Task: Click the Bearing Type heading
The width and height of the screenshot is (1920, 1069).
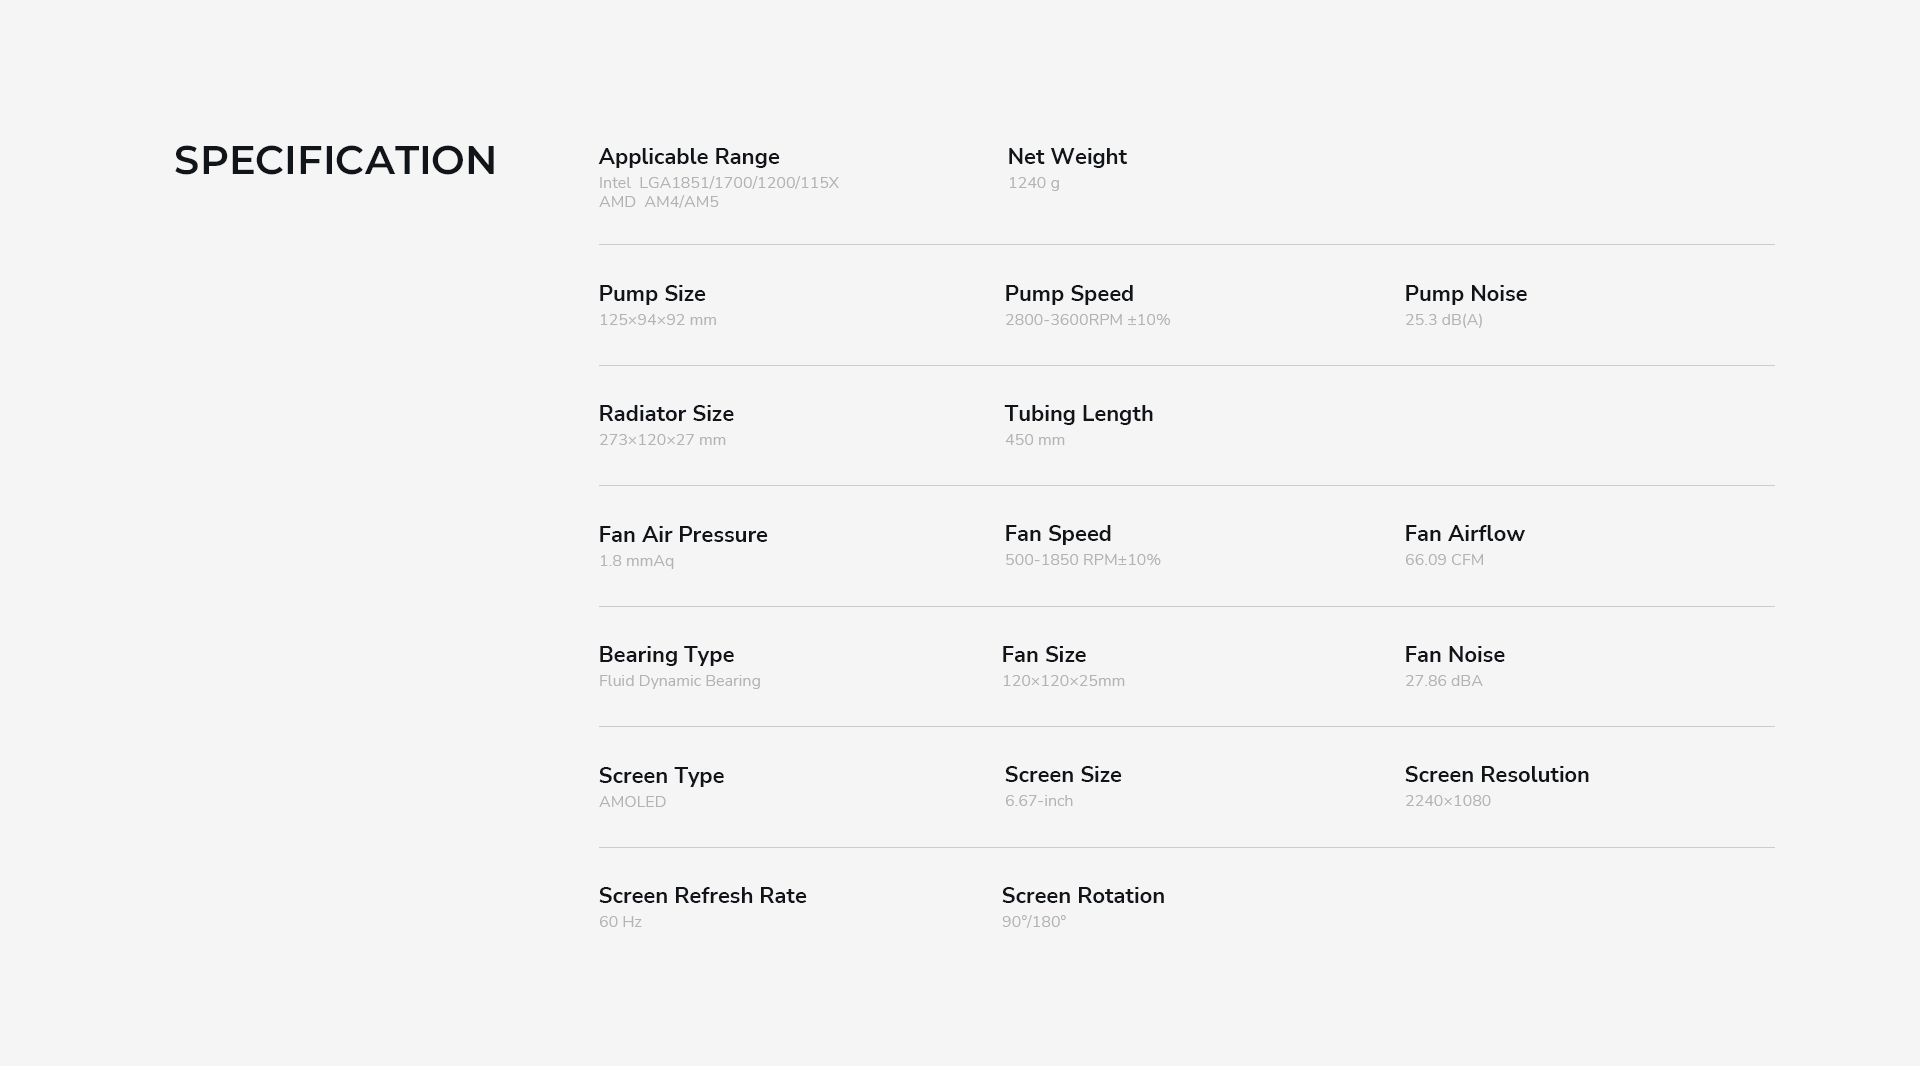Action: point(666,655)
